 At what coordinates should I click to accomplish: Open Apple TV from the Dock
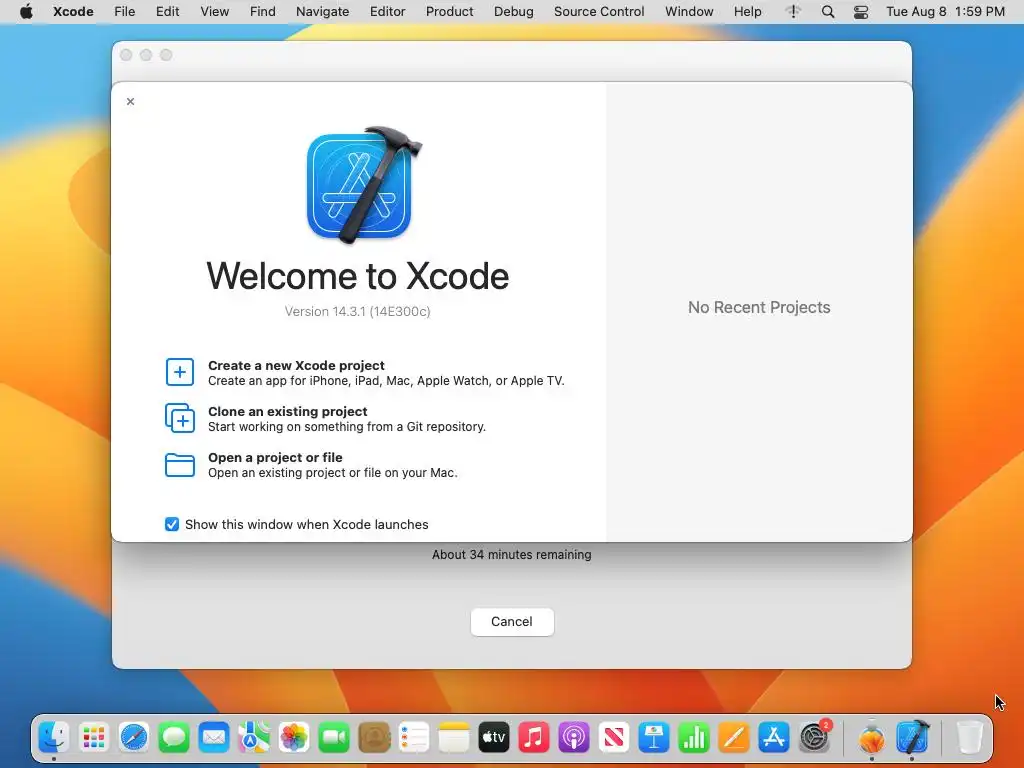[494, 738]
